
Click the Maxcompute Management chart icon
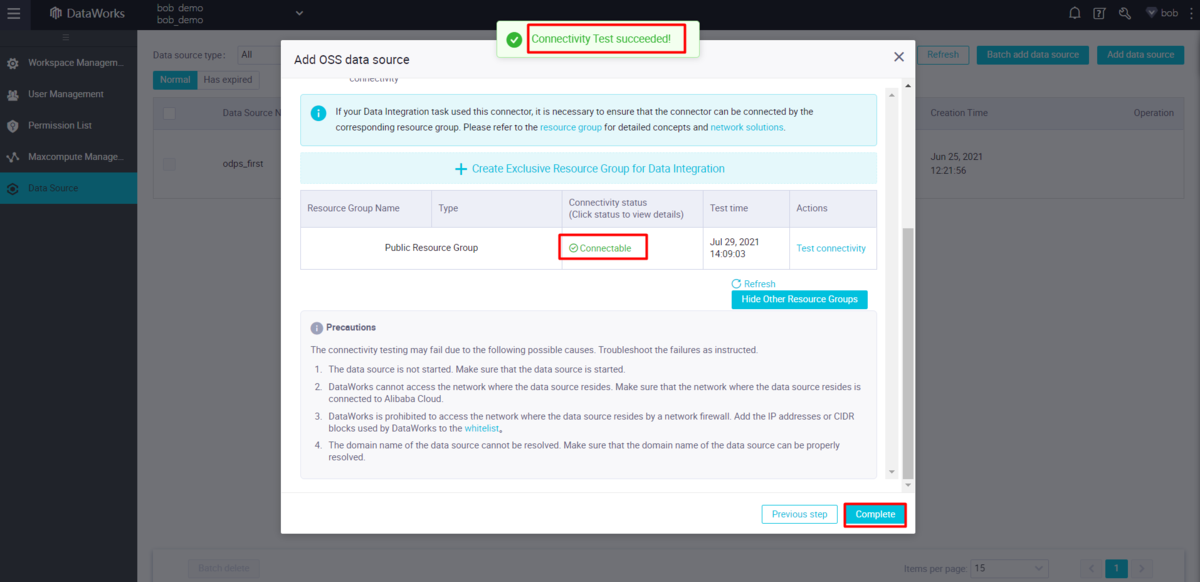pyautogui.click(x=13, y=157)
